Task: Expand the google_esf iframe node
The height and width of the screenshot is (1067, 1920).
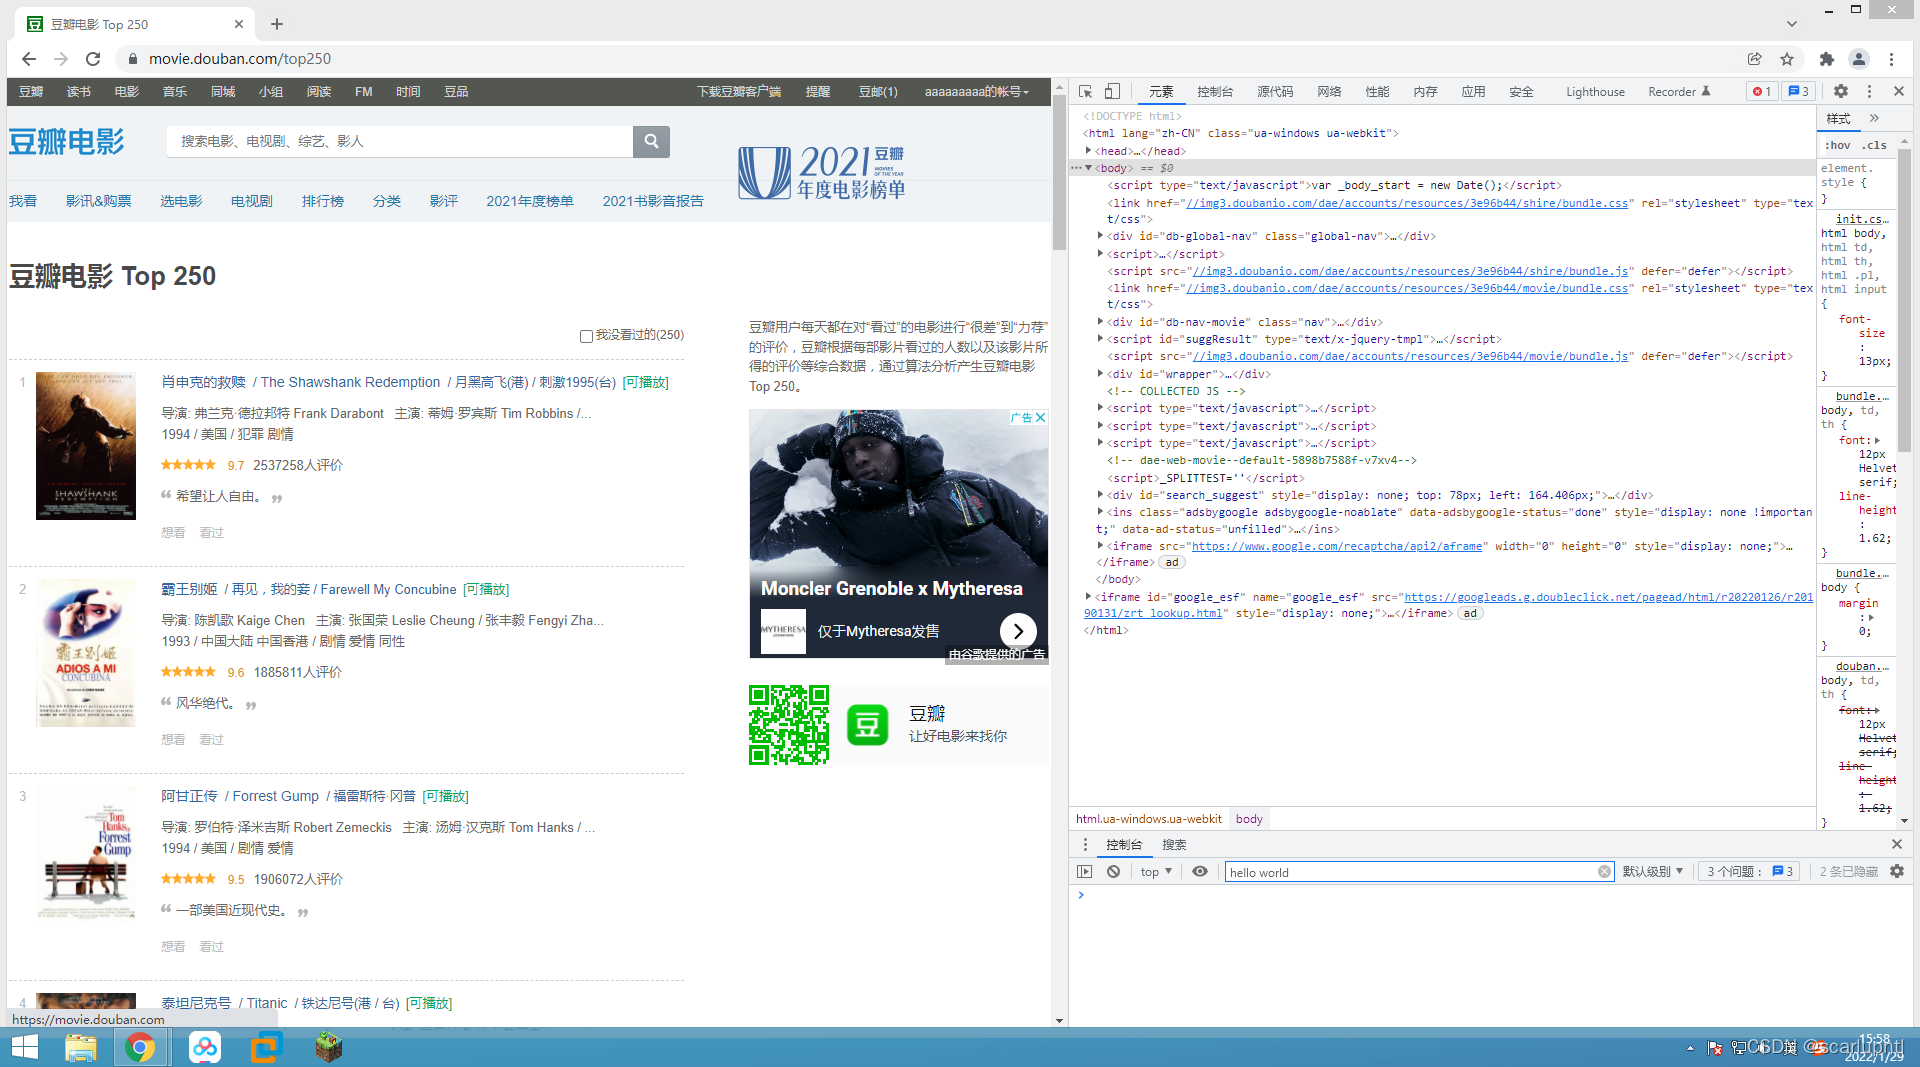Action: click(x=1088, y=597)
